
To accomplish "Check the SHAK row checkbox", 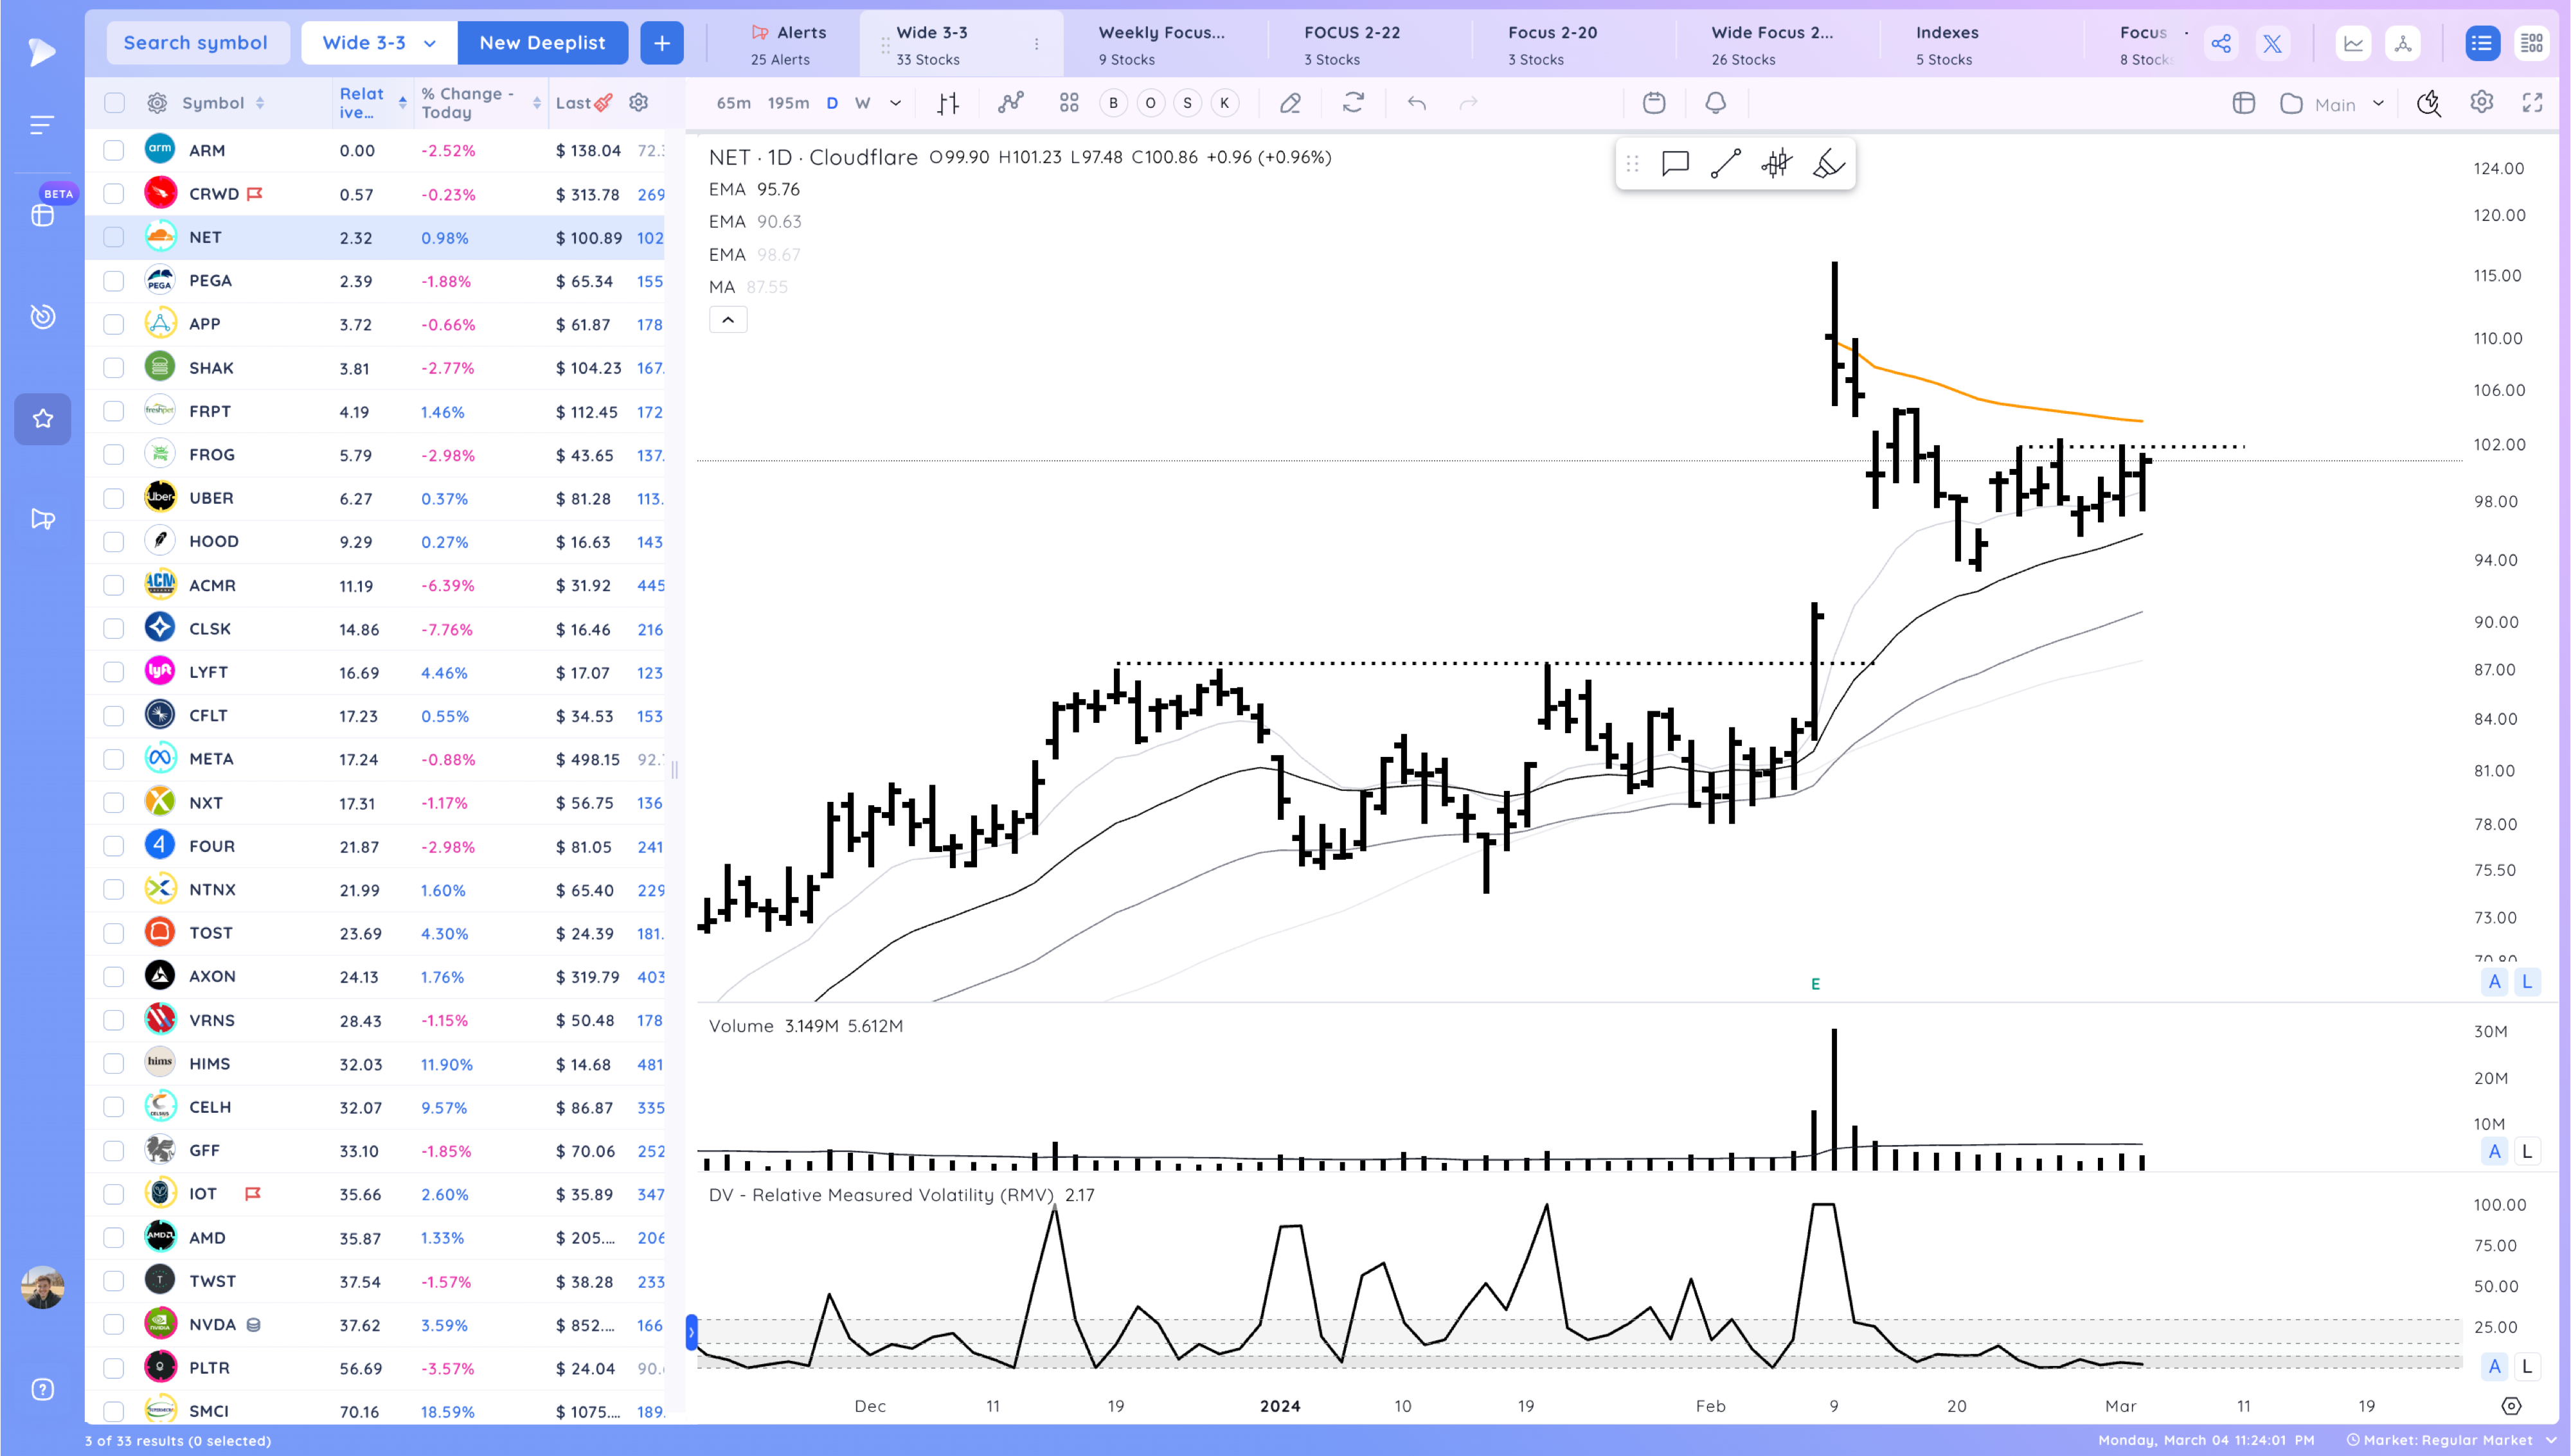I will pyautogui.click(x=114, y=368).
